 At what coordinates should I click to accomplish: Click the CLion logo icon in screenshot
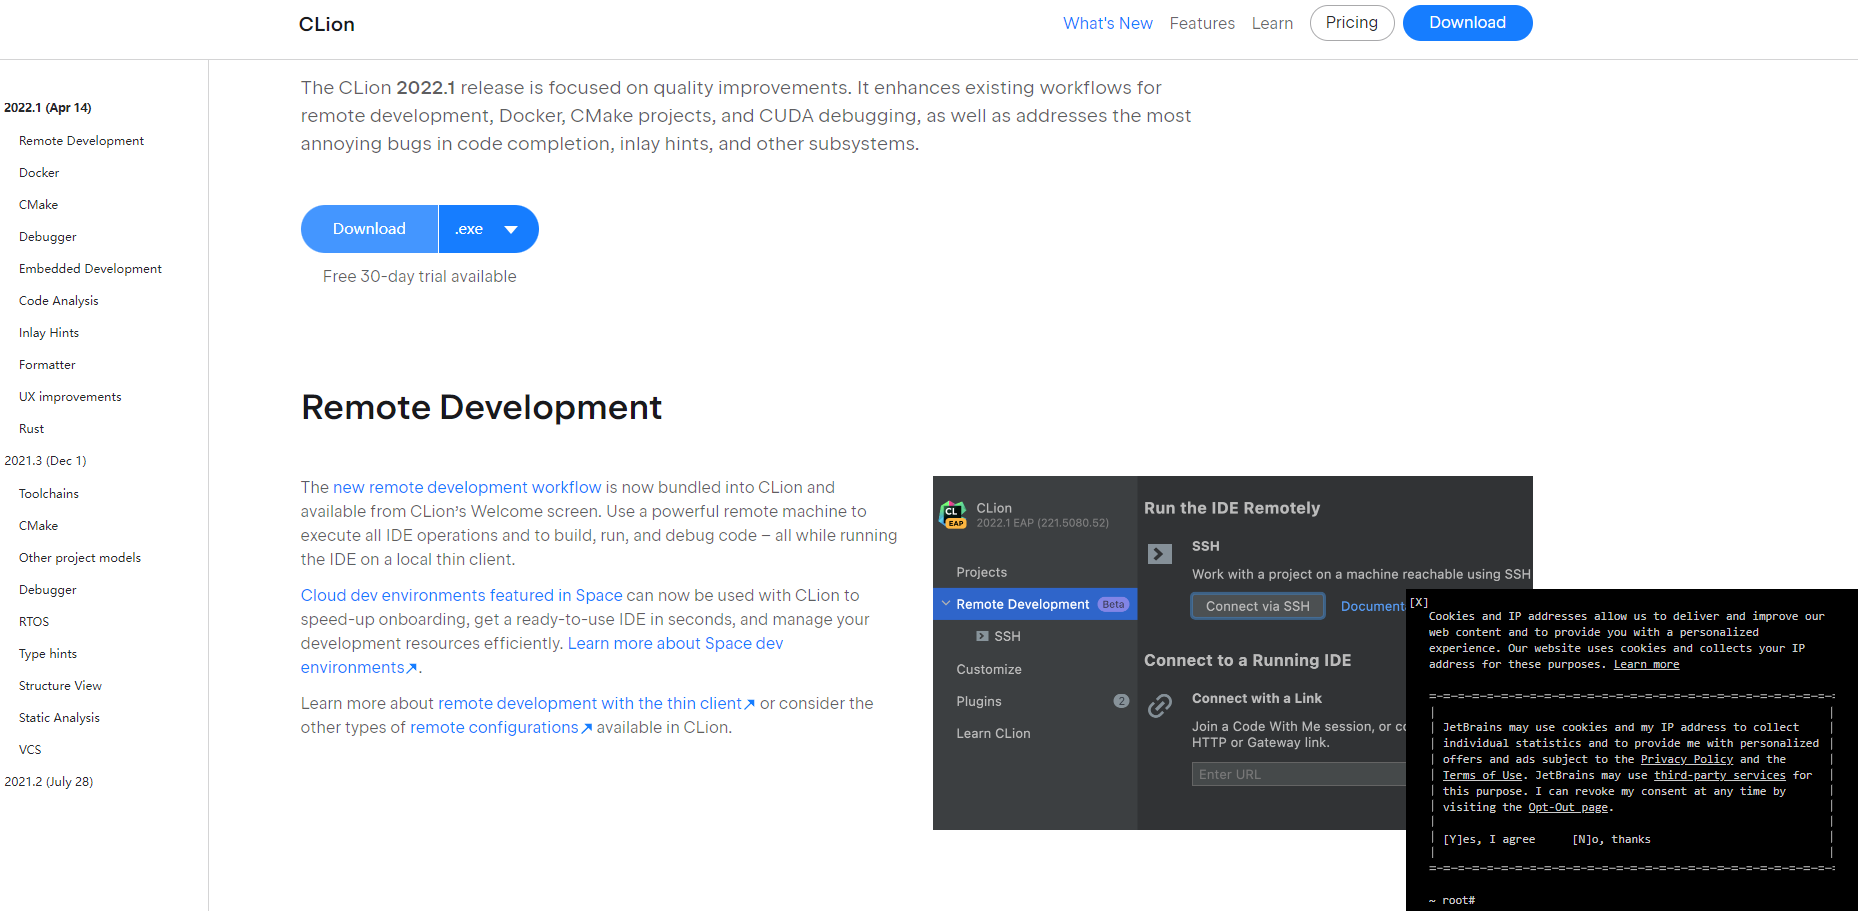click(x=954, y=515)
